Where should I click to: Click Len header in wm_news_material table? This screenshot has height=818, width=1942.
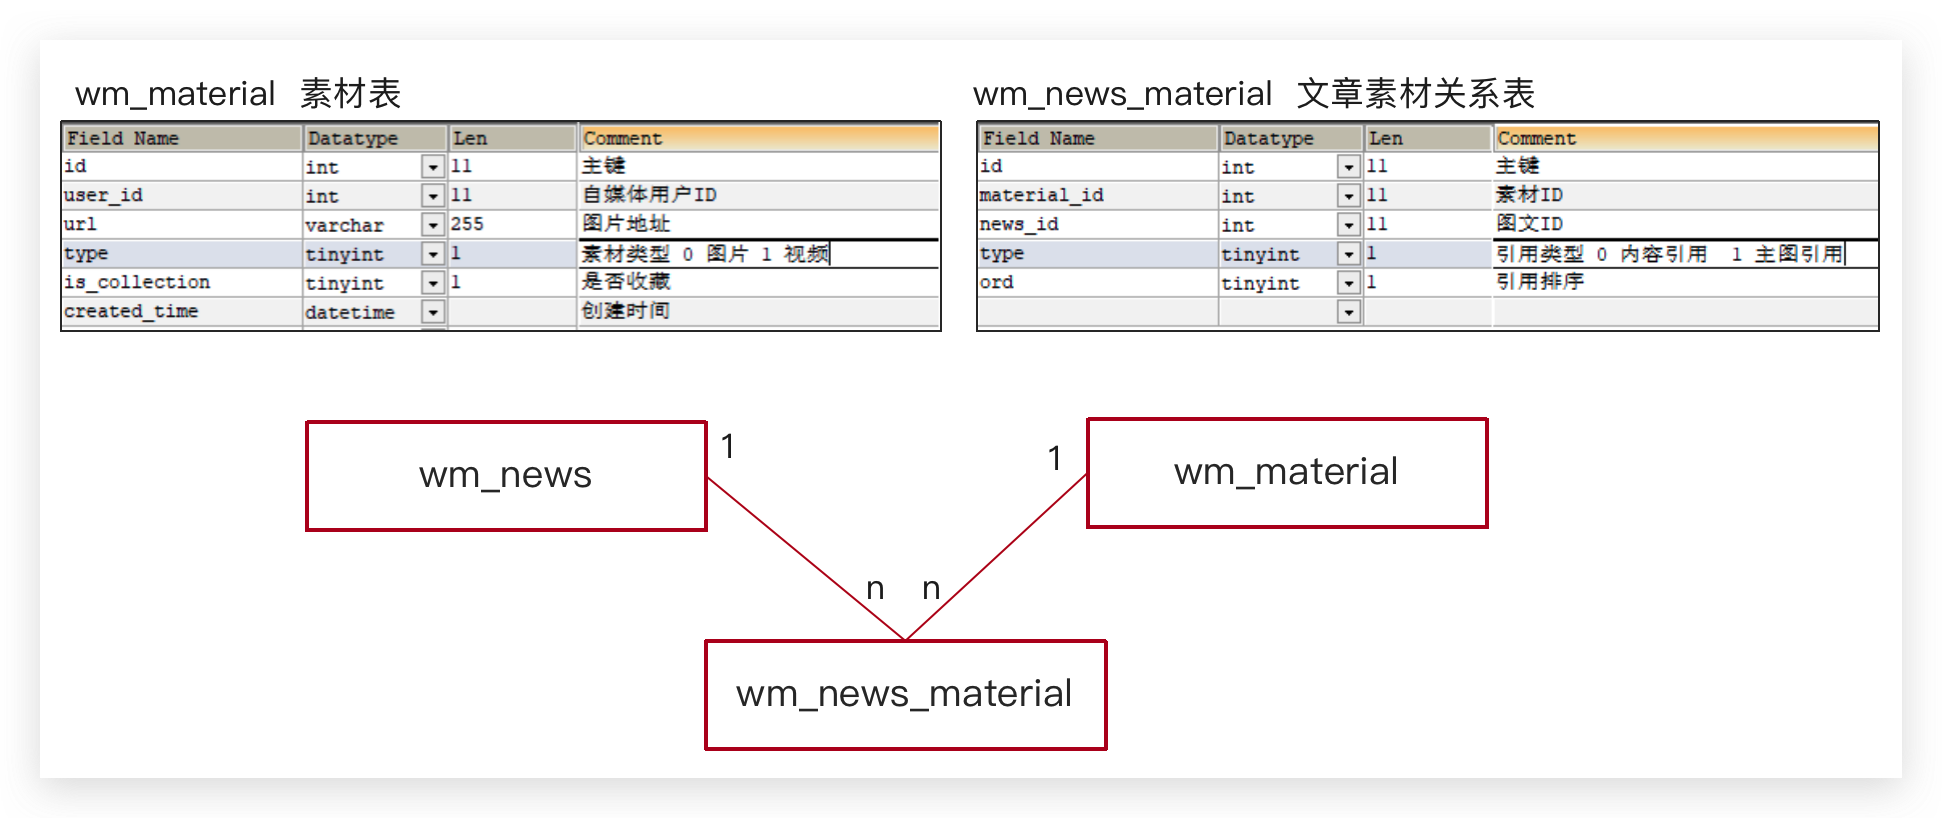click(1428, 138)
